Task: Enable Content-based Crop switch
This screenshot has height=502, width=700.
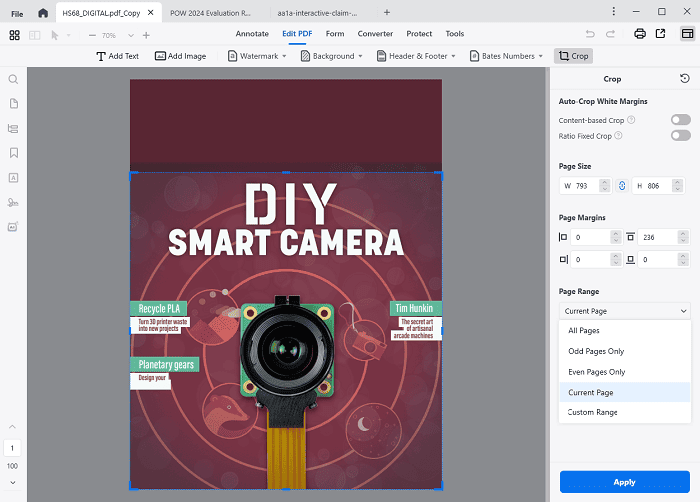Action: point(680,120)
